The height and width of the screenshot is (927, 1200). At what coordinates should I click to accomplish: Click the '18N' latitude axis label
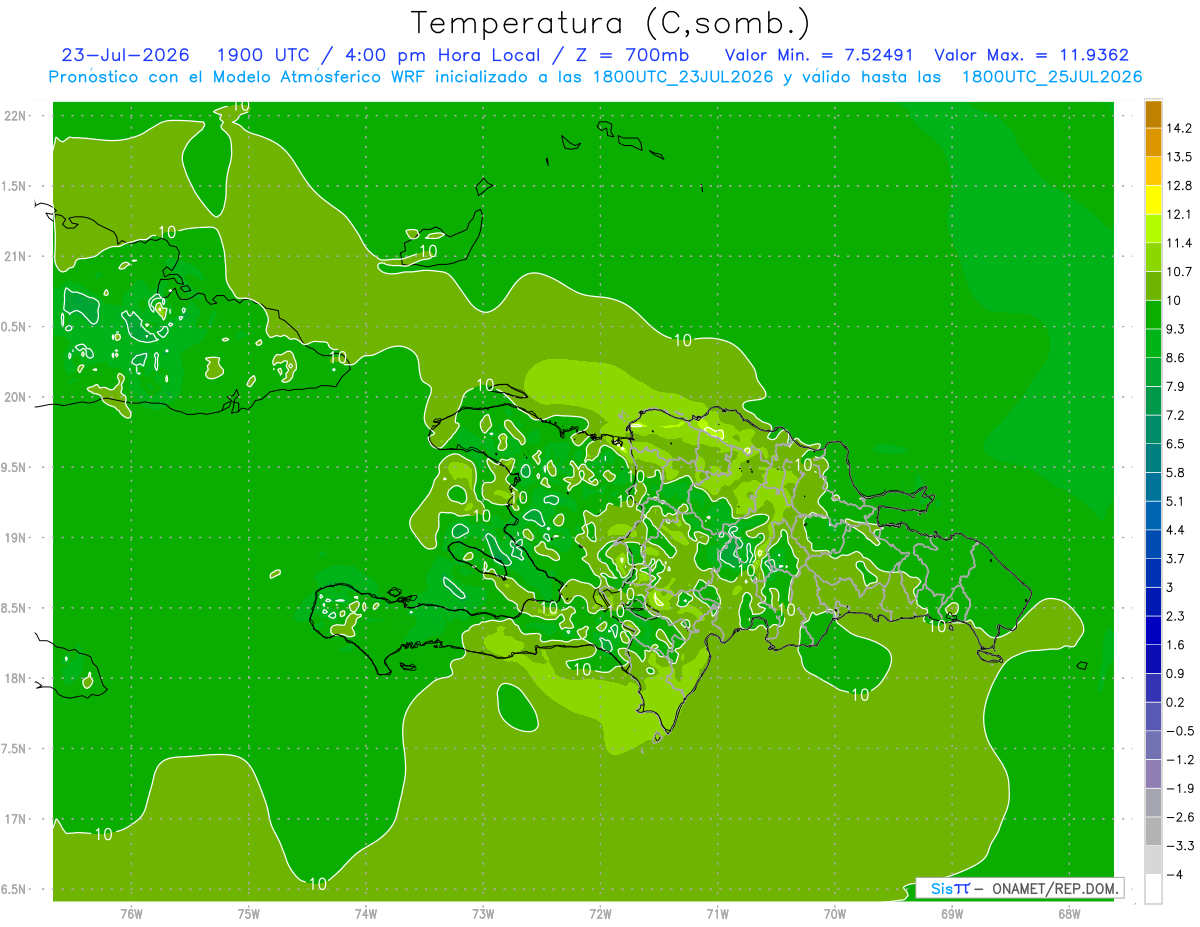(15, 679)
